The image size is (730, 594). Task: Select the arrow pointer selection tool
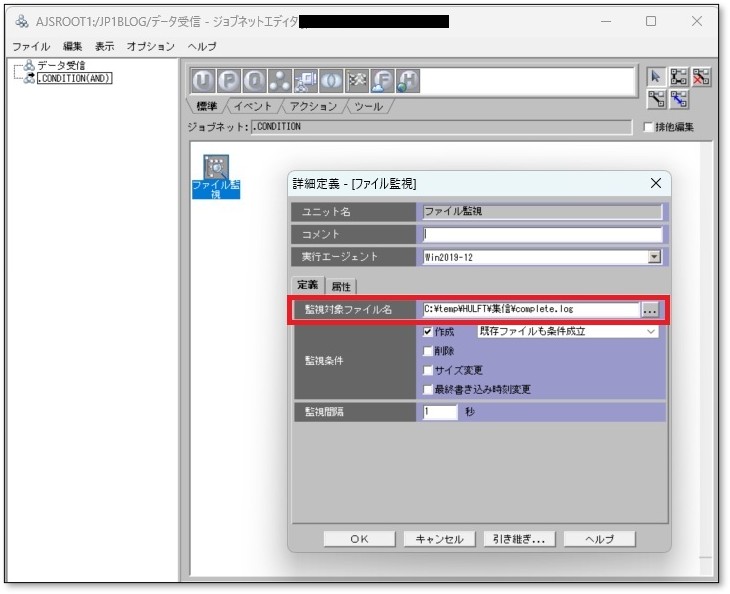pos(655,77)
